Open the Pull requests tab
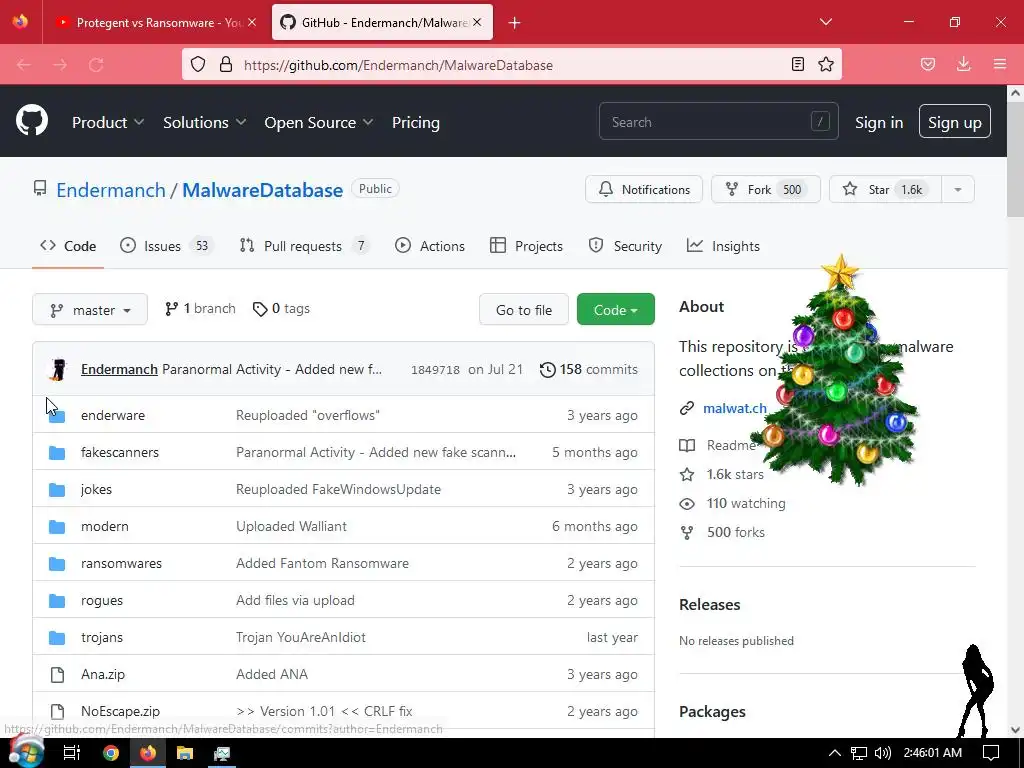Viewport: 1024px width, 768px height. tap(304, 246)
